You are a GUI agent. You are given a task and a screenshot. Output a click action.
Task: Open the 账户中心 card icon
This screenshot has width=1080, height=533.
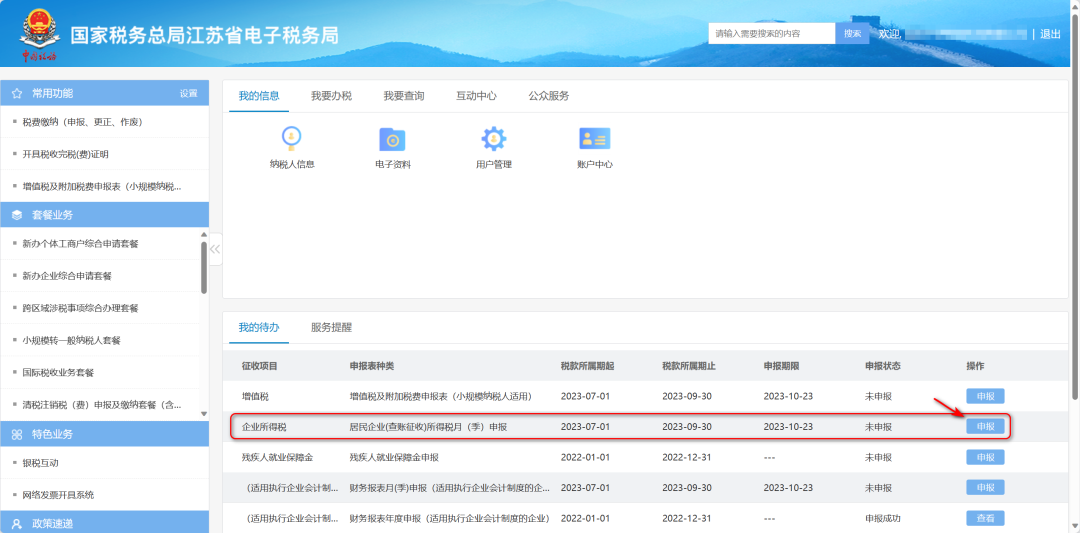pos(594,139)
